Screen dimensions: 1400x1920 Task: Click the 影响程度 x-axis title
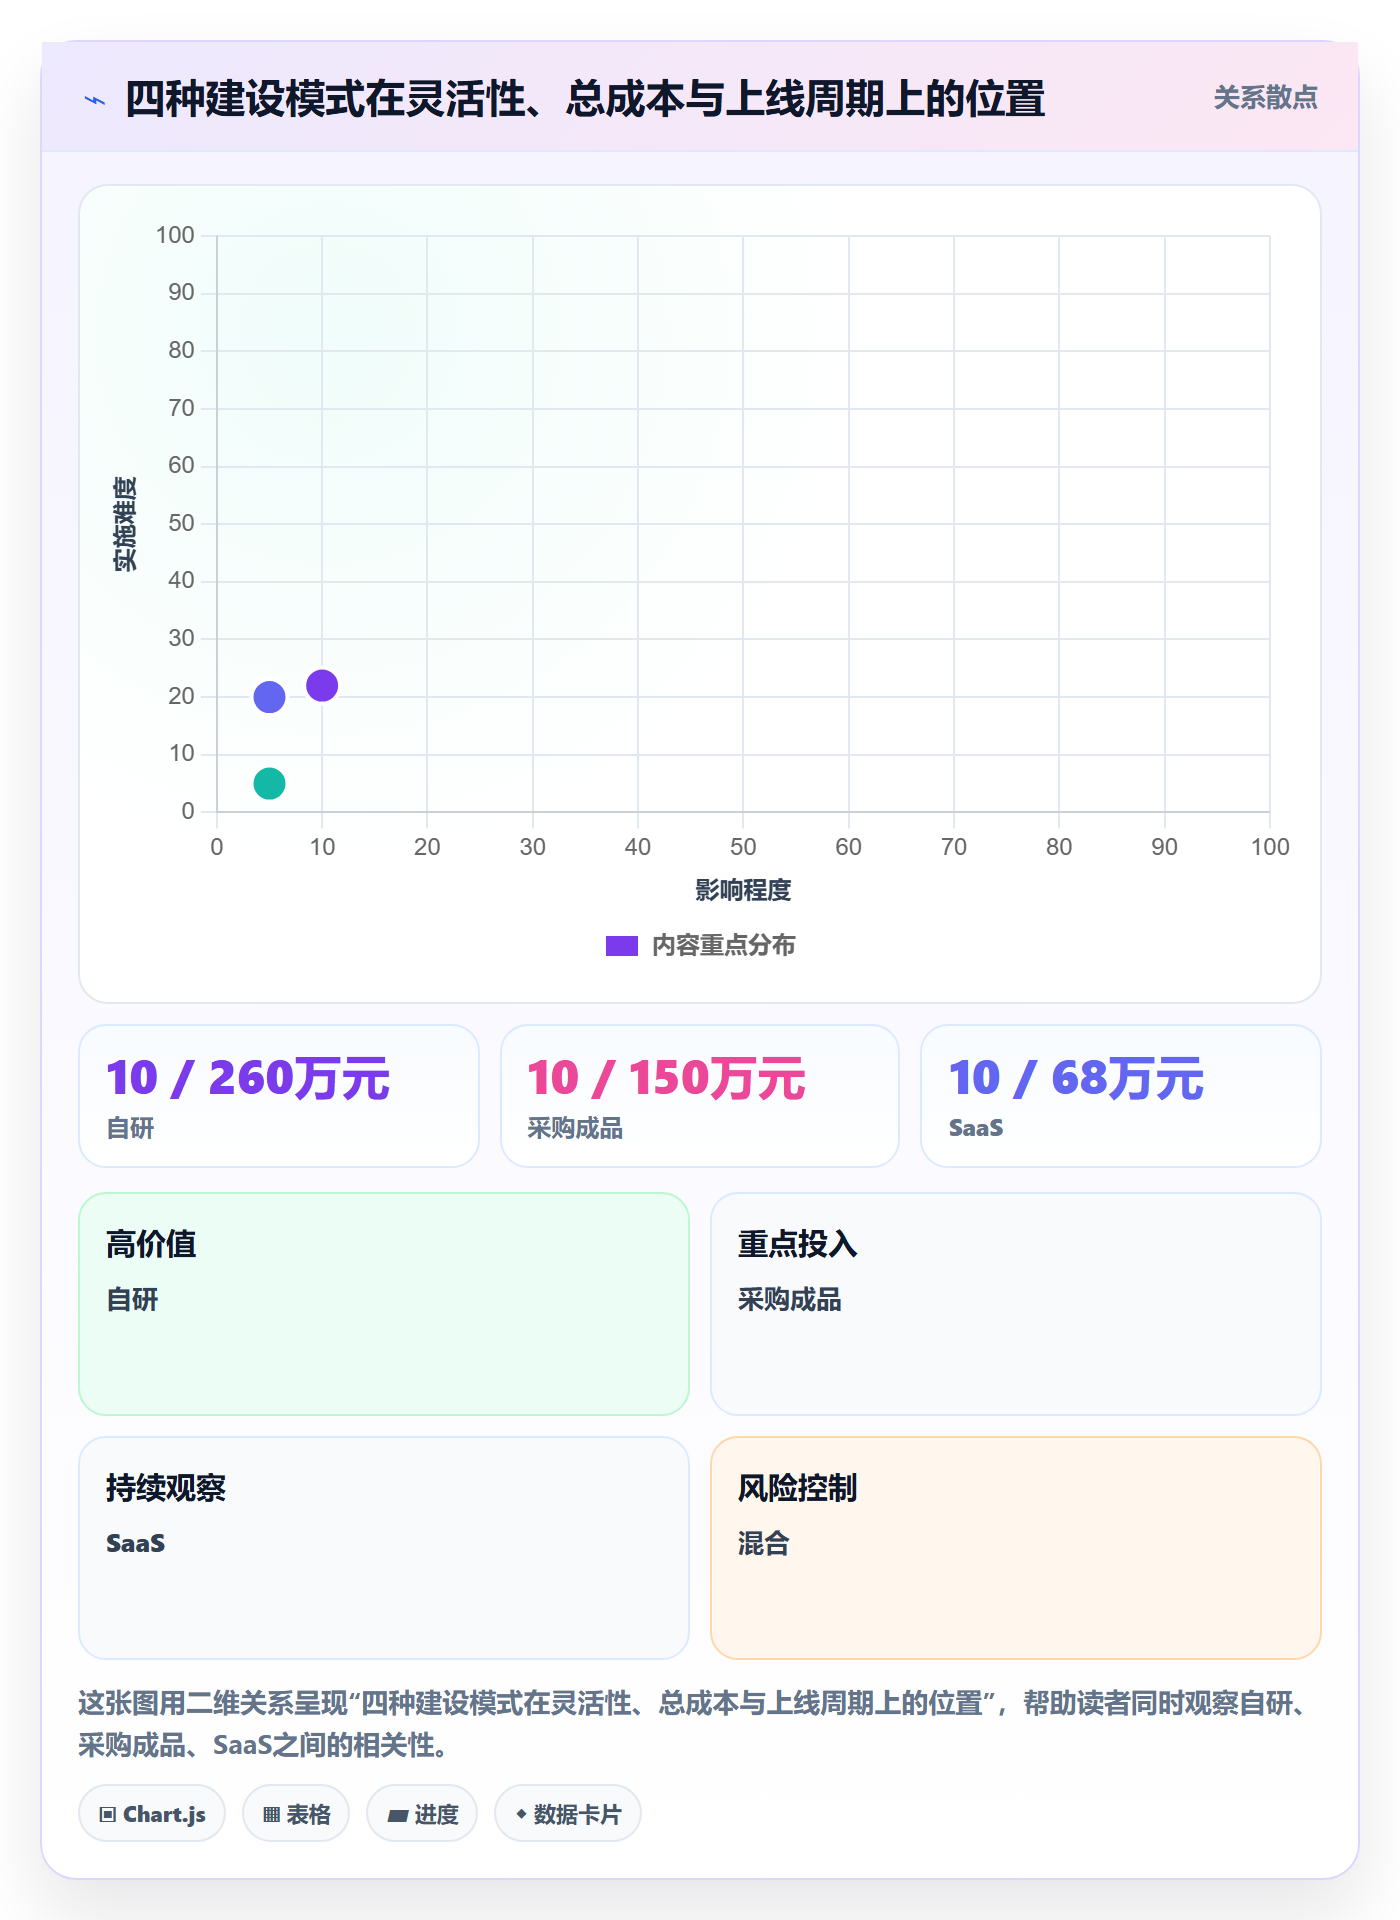click(x=743, y=890)
